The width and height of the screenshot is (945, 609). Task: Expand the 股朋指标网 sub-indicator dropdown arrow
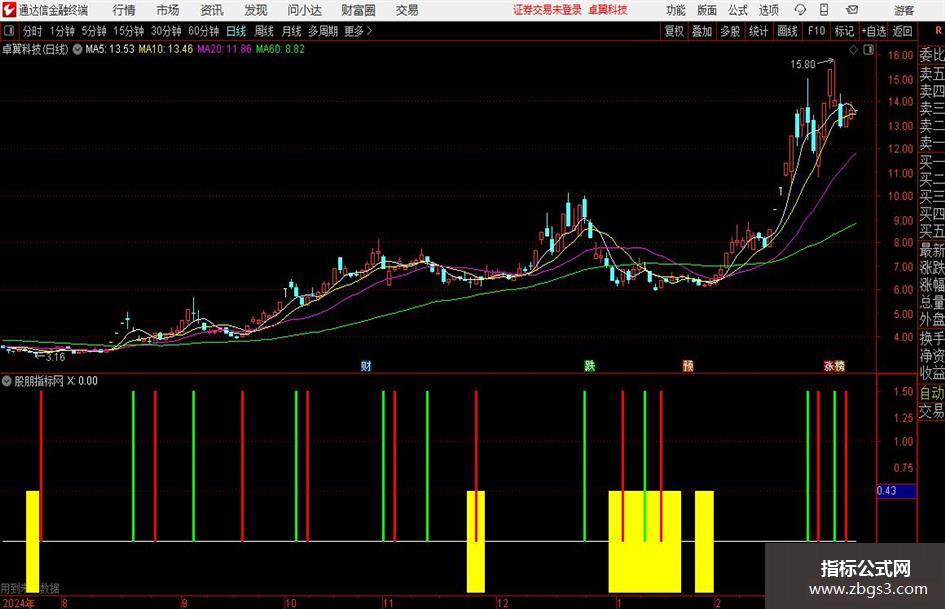[7, 381]
